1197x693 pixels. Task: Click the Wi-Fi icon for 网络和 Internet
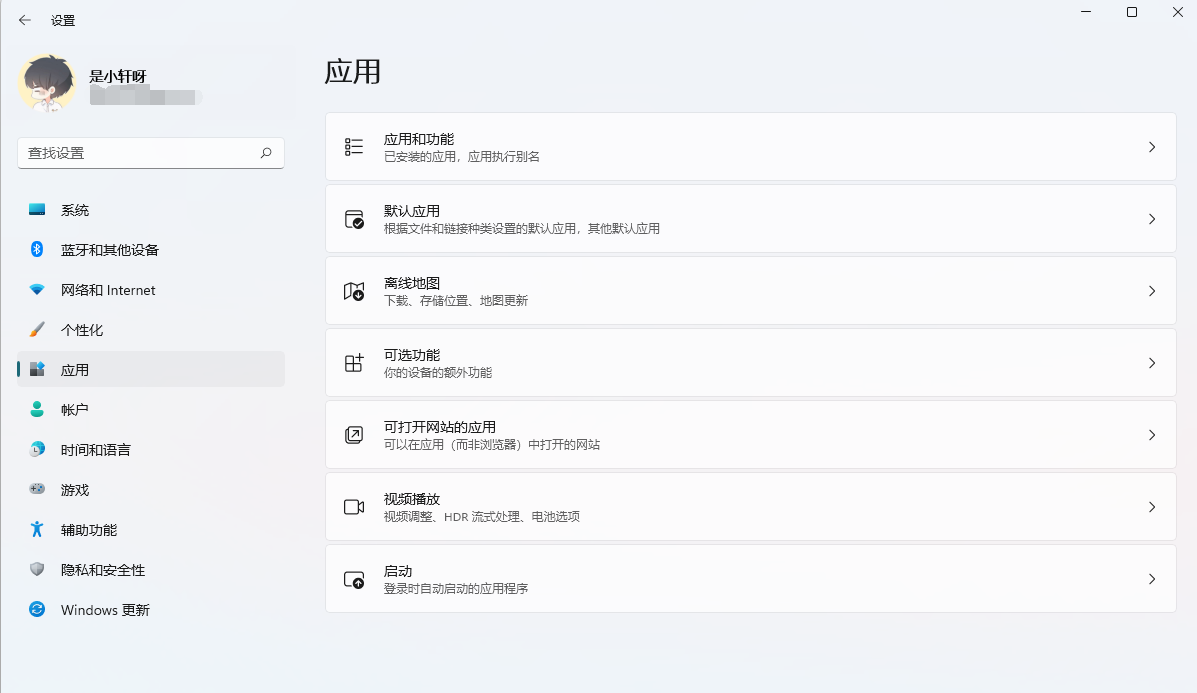coord(37,289)
